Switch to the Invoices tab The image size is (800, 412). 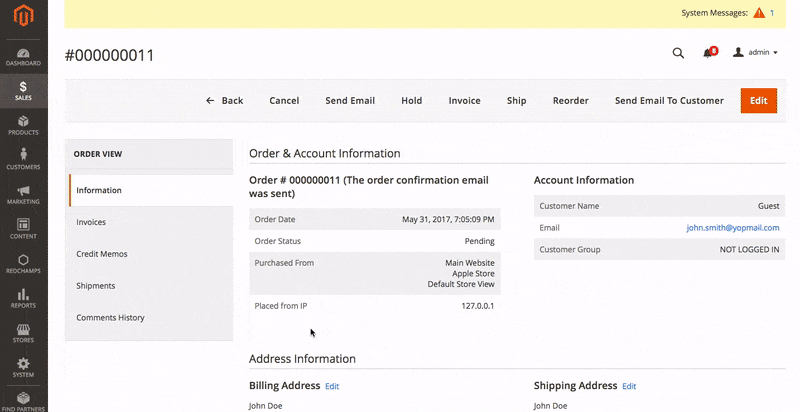tap(151, 222)
